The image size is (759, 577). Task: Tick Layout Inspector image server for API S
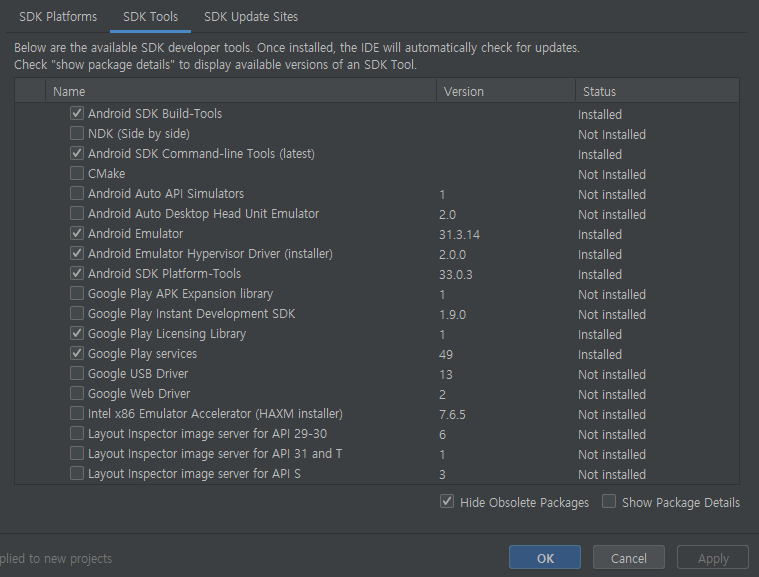click(x=76, y=473)
